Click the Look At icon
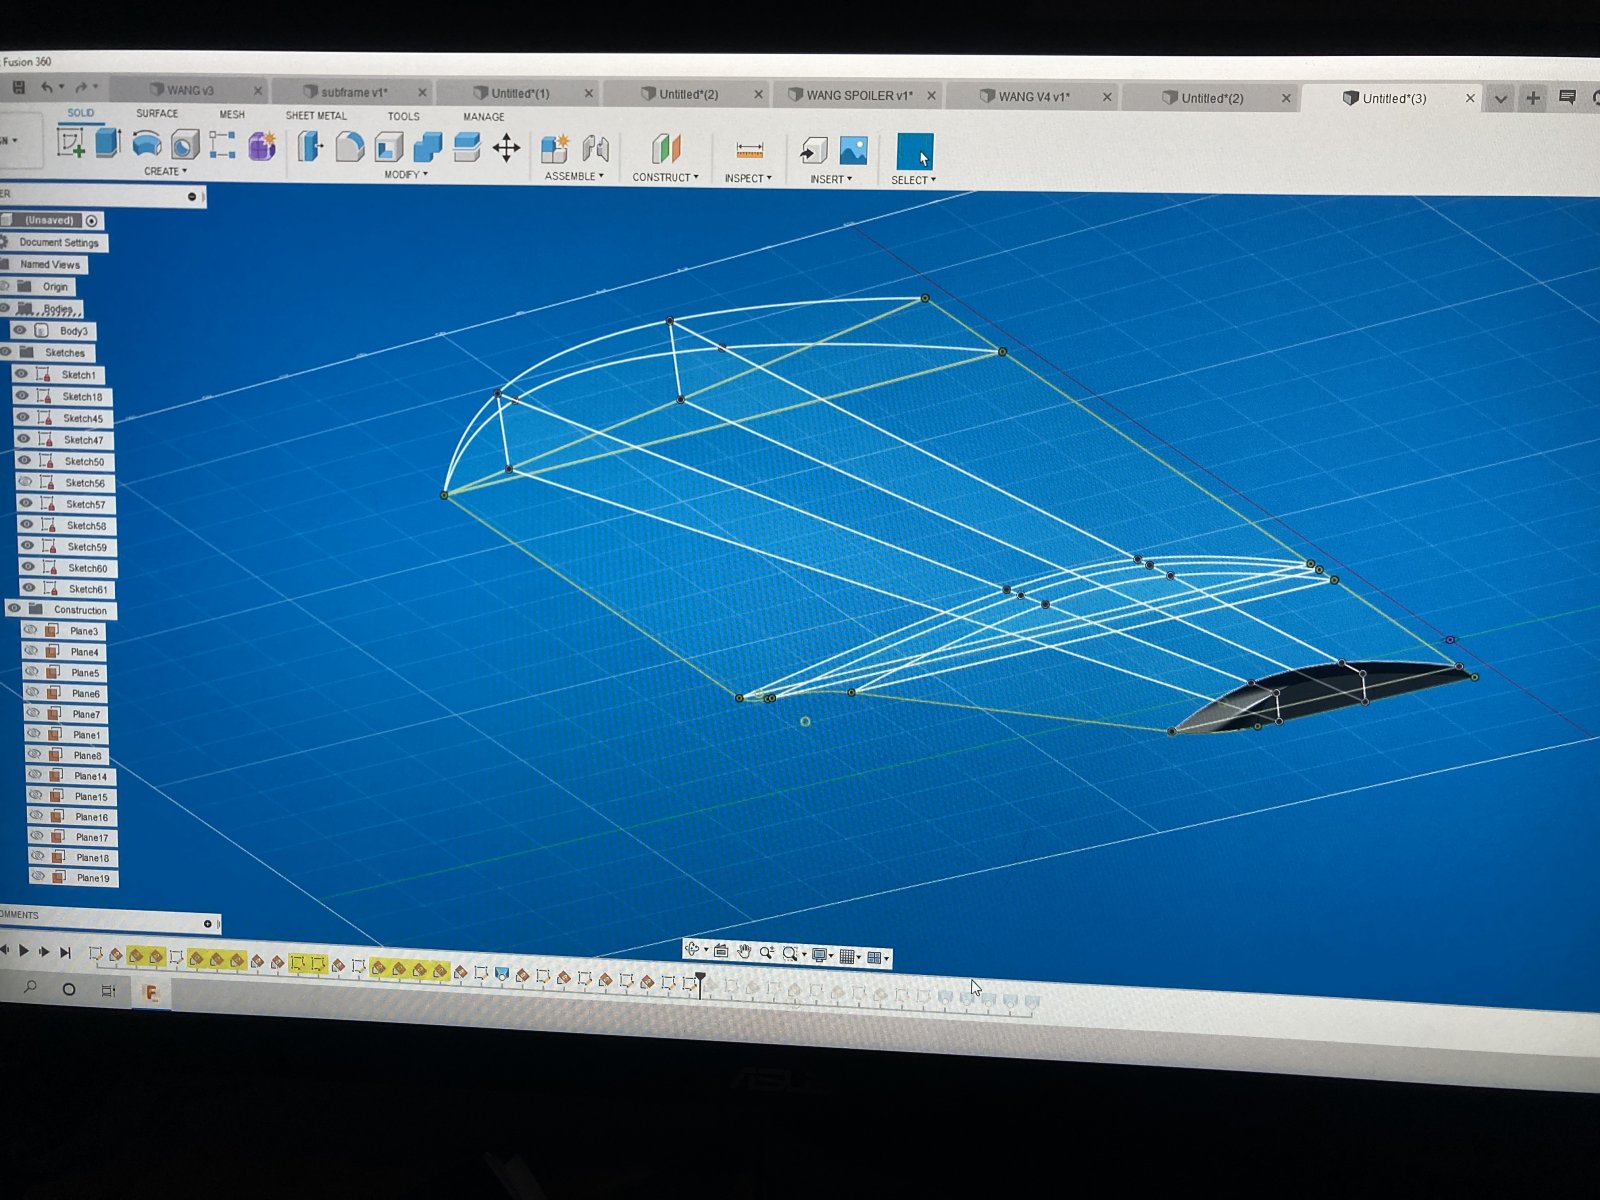This screenshot has width=1600, height=1200. [721, 951]
